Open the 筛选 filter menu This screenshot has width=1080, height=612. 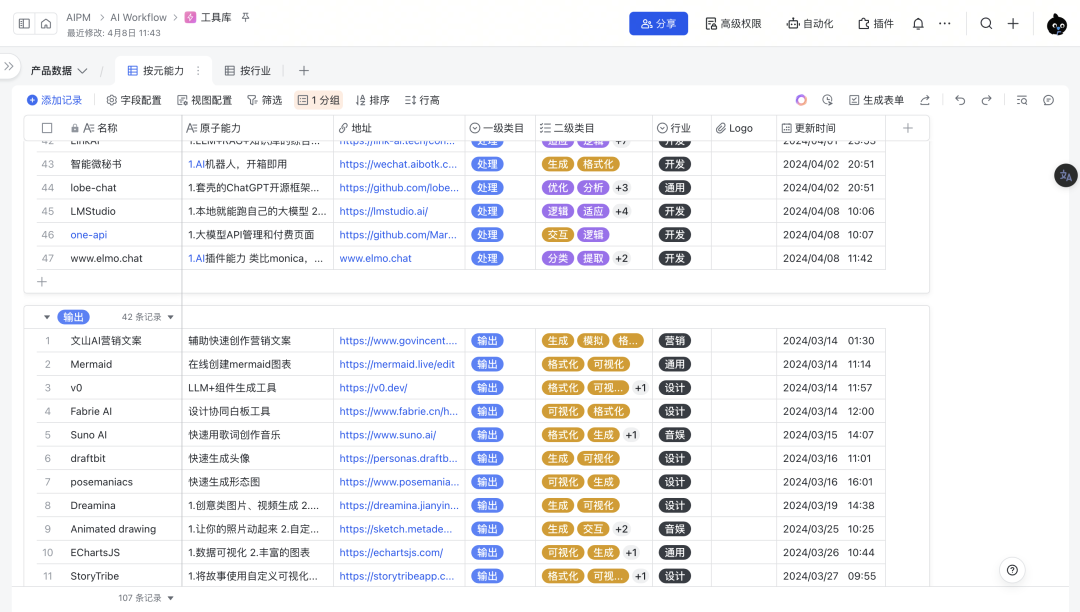click(265, 100)
